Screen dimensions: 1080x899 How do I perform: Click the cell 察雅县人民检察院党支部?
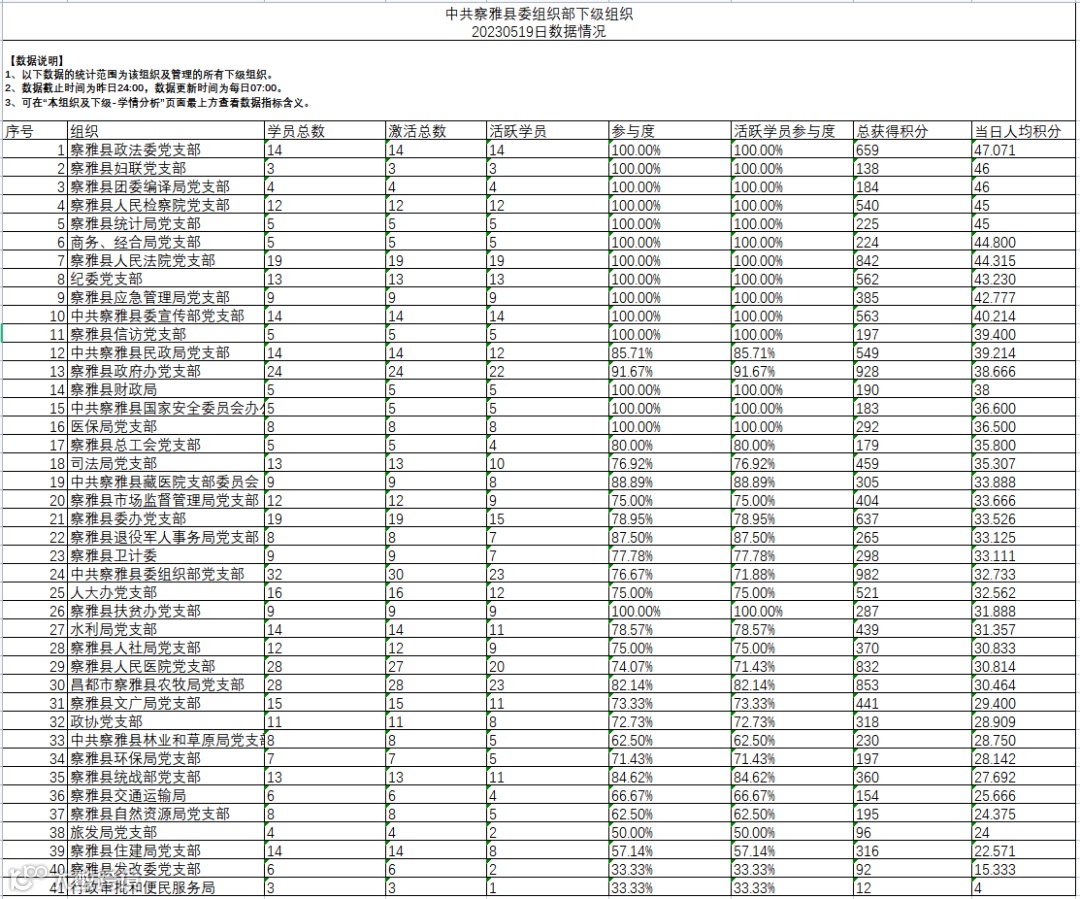tap(166, 205)
